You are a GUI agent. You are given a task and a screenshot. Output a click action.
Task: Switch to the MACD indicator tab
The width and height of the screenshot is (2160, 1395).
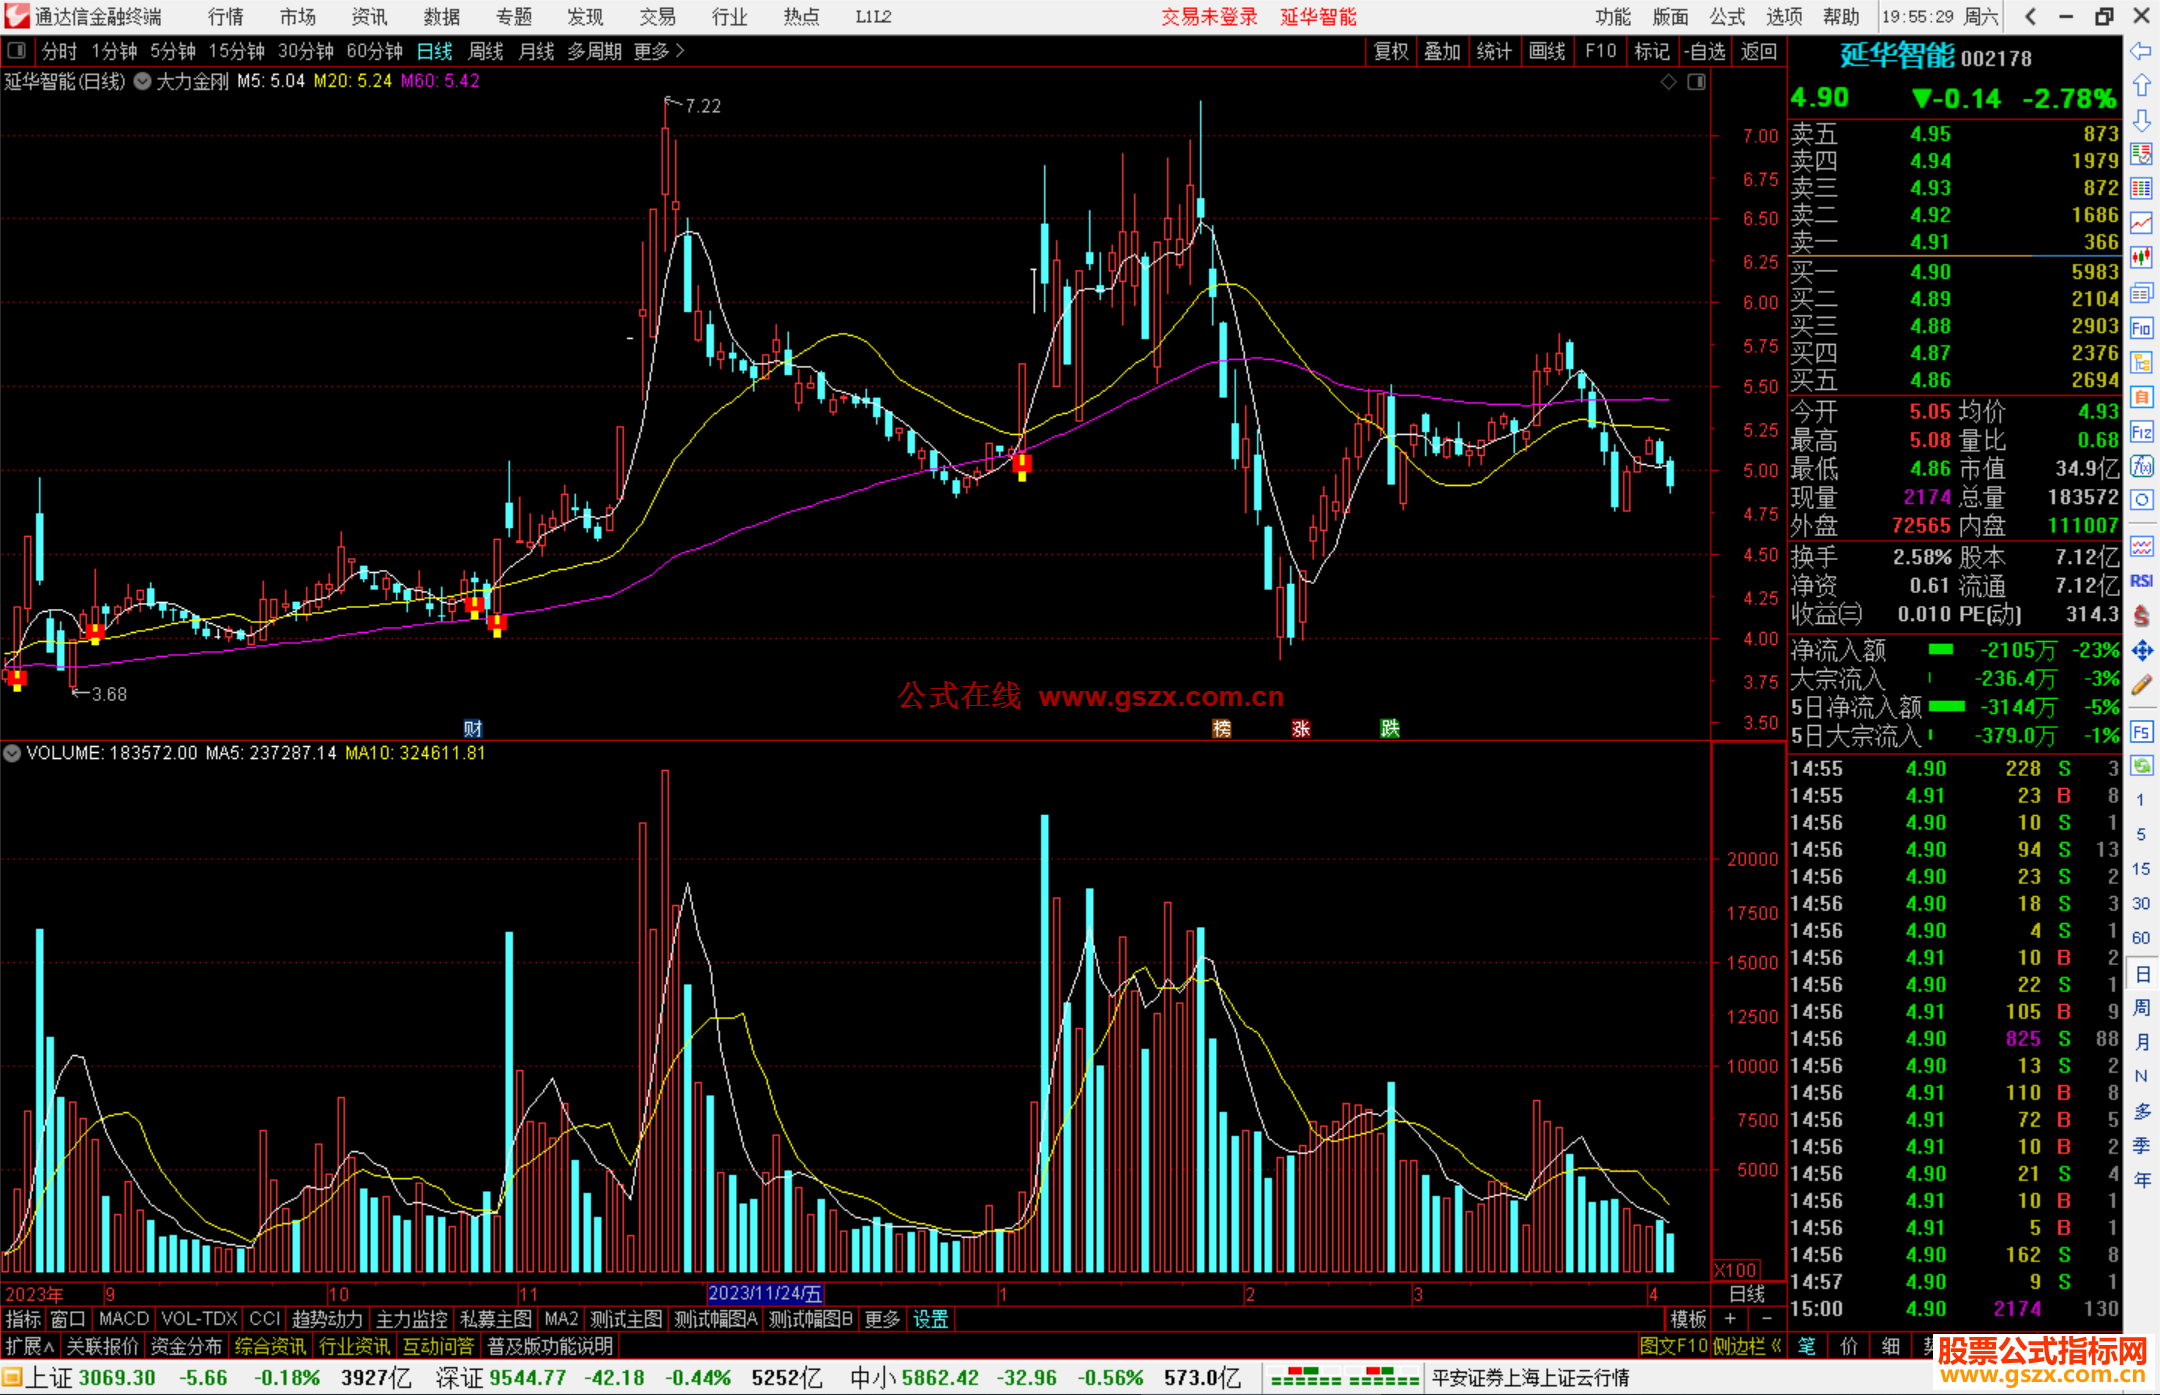pos(123,1319)
